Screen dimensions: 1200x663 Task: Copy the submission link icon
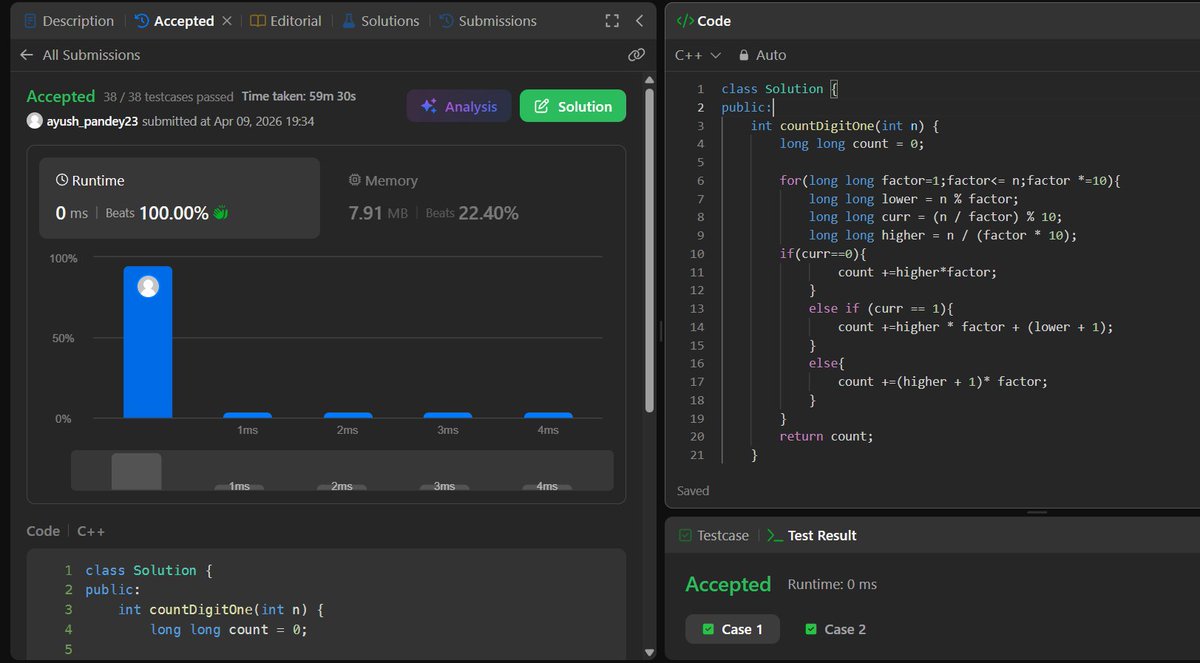pyautogui.click(x=636, y=55)
